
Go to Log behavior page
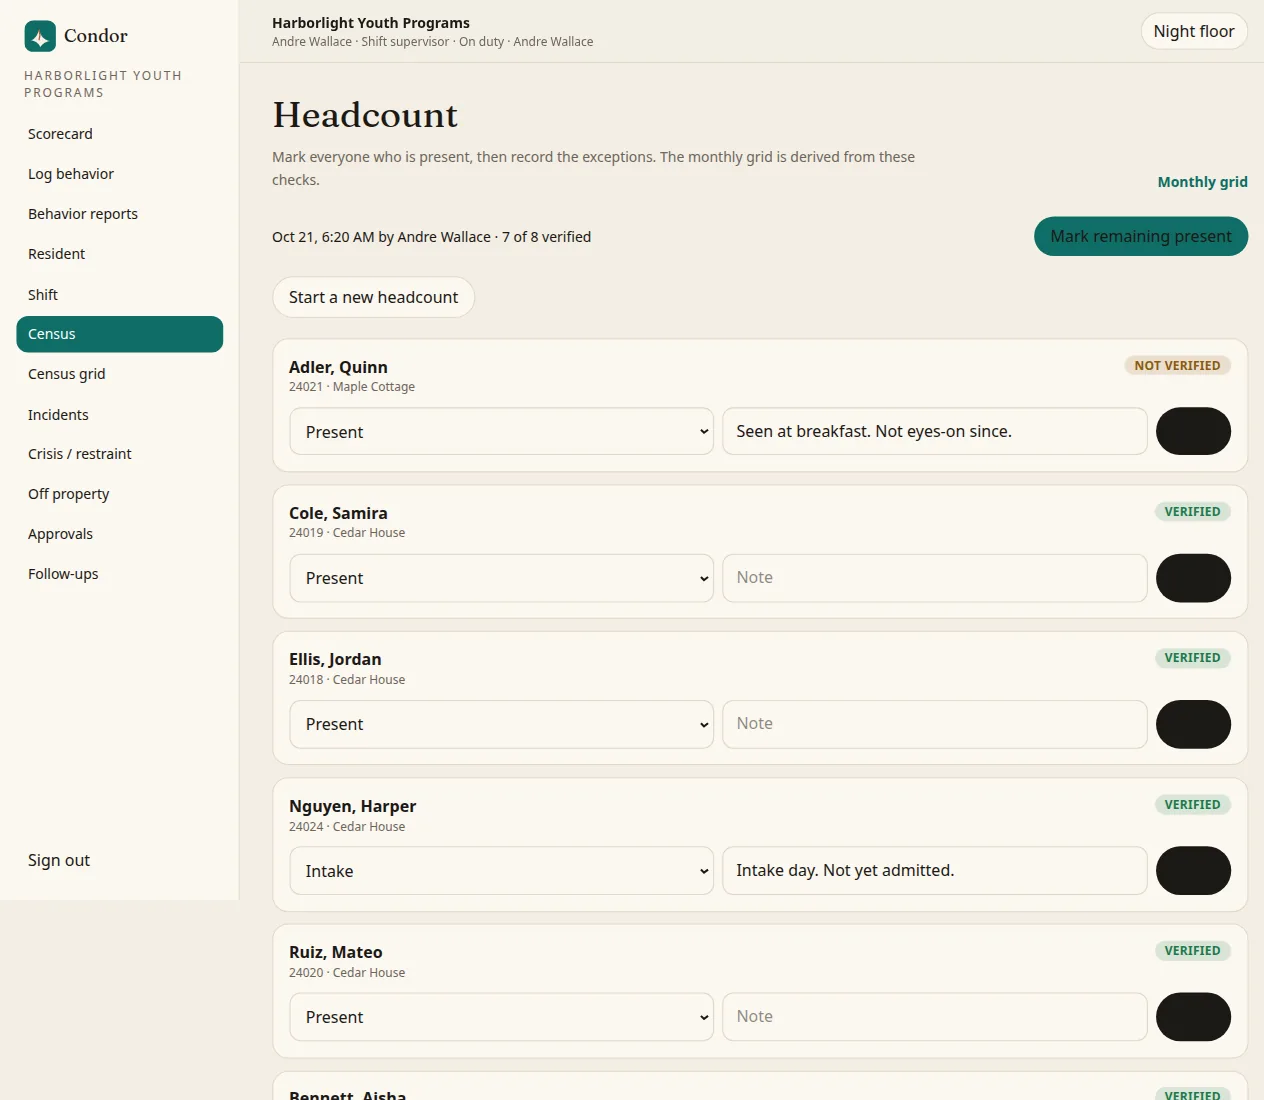pyautogui.click(x=119, y=174)
